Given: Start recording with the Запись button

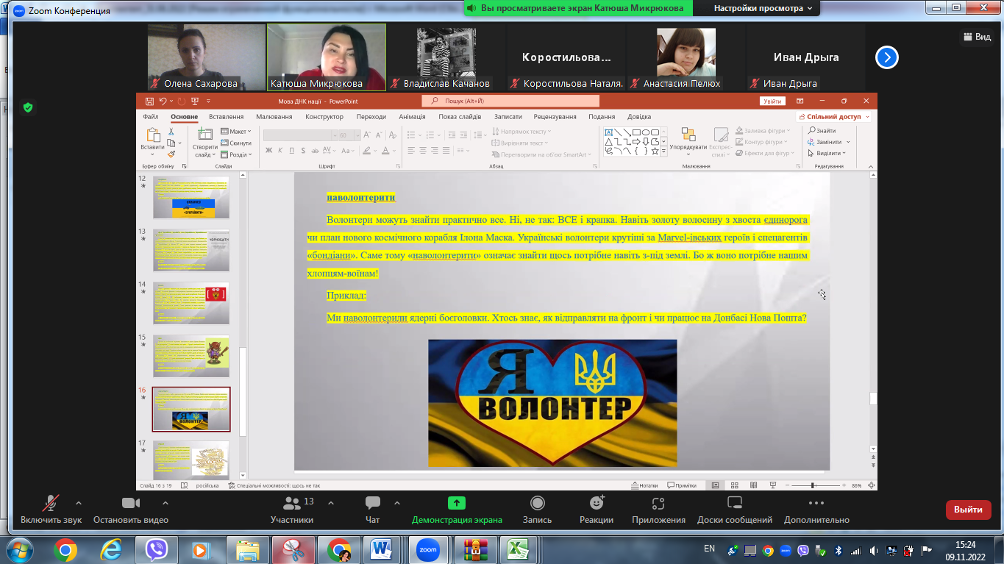Looking at the screenshot, I should [537, 503].
